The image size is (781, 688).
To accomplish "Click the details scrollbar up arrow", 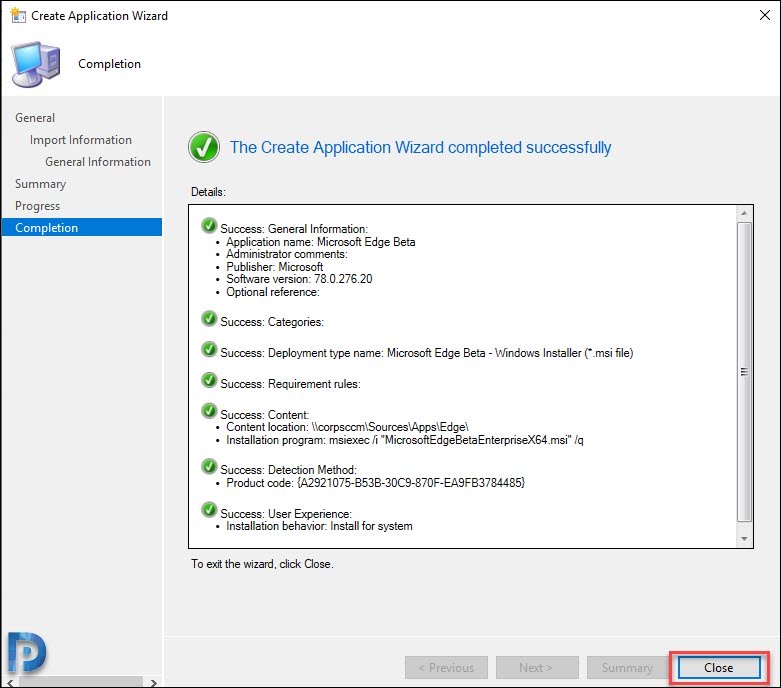I will coord(744,213).
